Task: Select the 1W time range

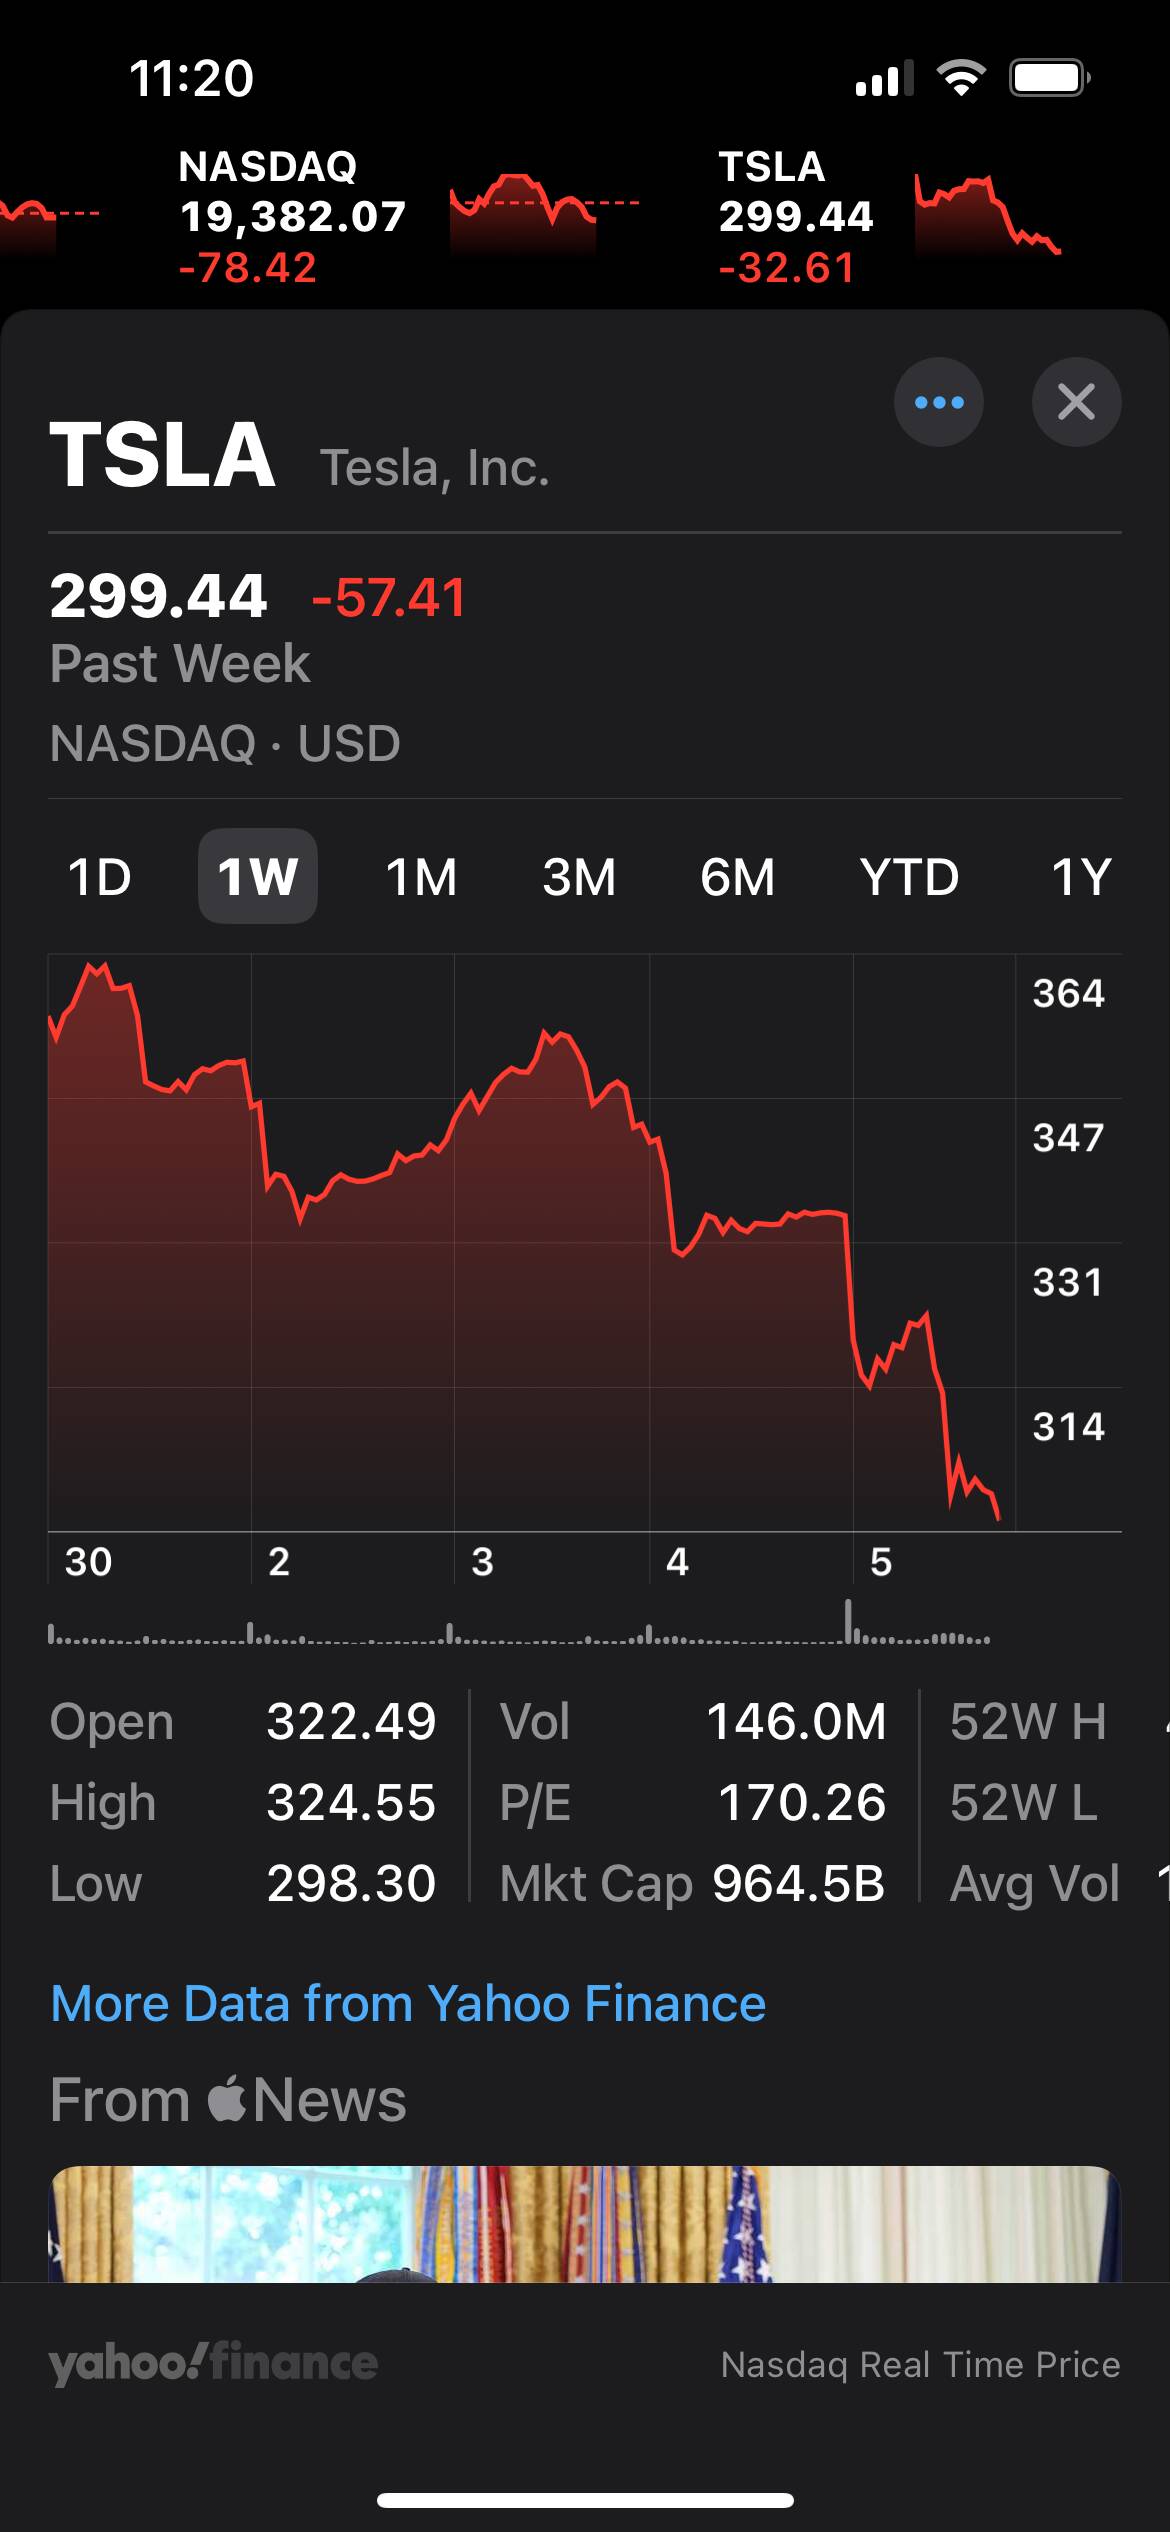Action: tap(258, 877)
